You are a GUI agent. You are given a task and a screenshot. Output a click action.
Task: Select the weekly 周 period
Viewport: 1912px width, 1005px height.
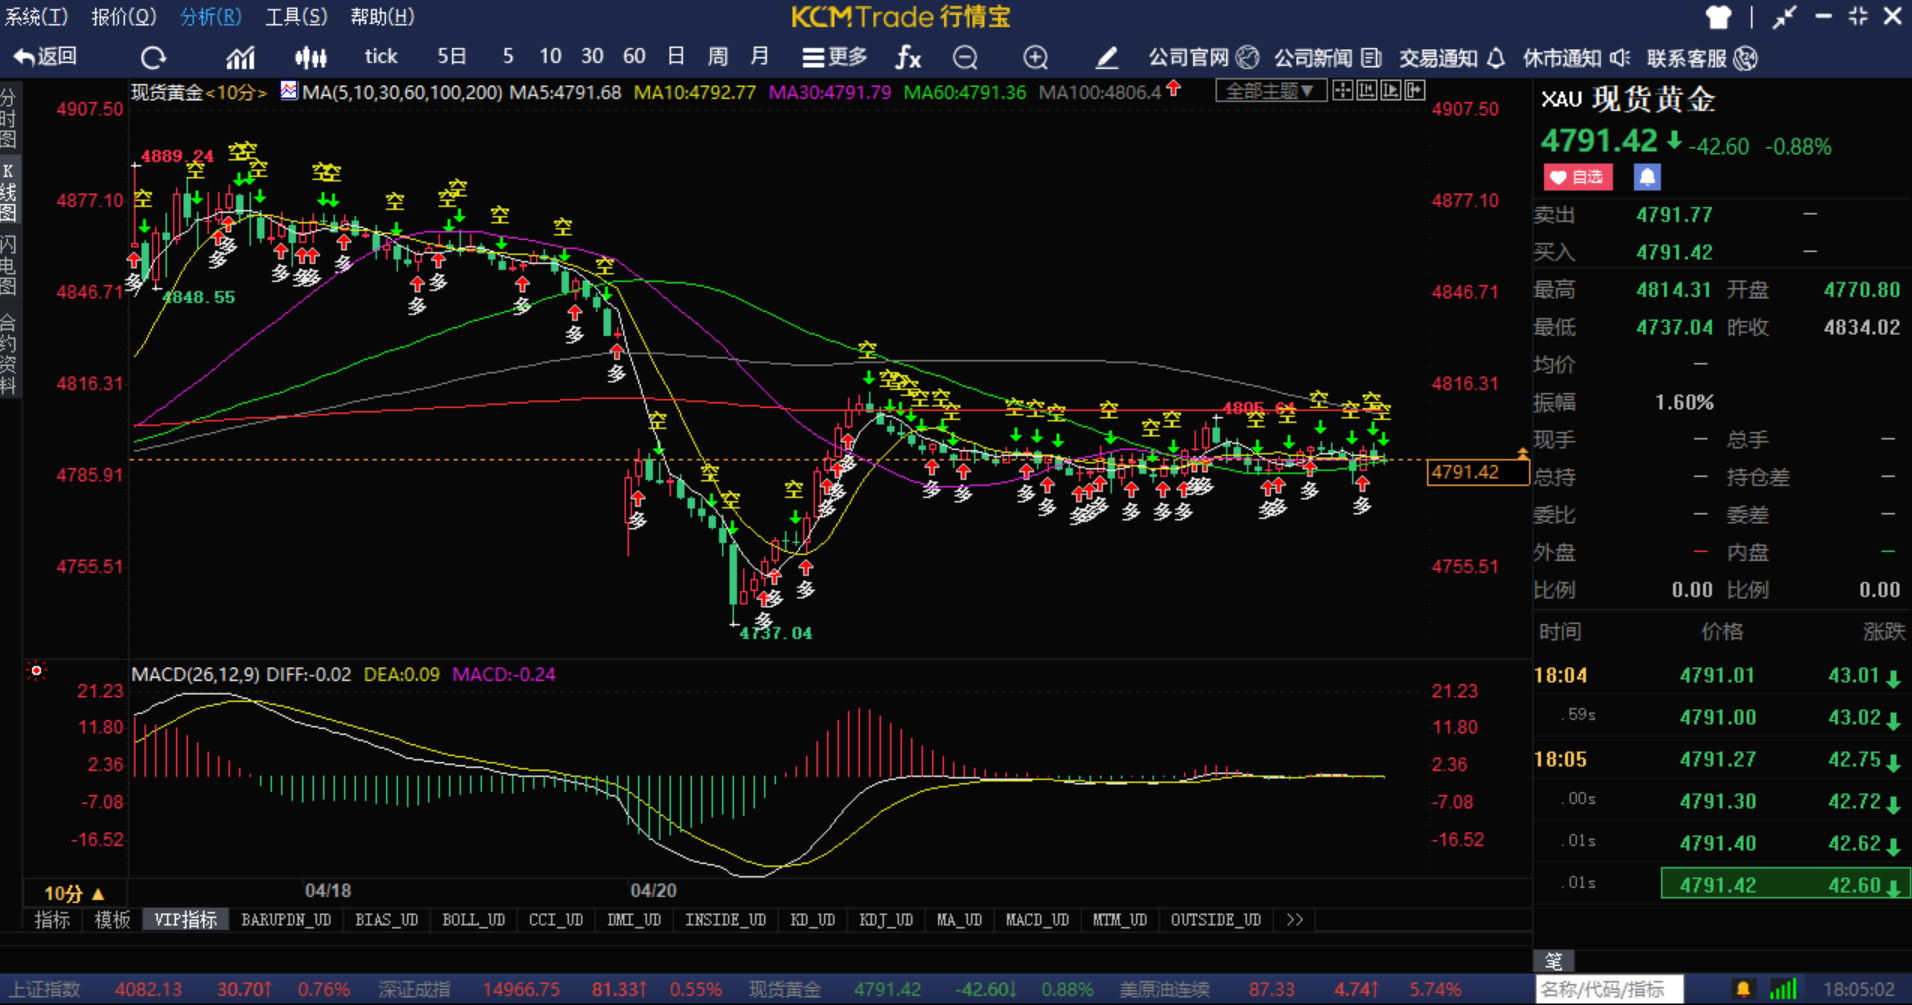tap(718, 57)
